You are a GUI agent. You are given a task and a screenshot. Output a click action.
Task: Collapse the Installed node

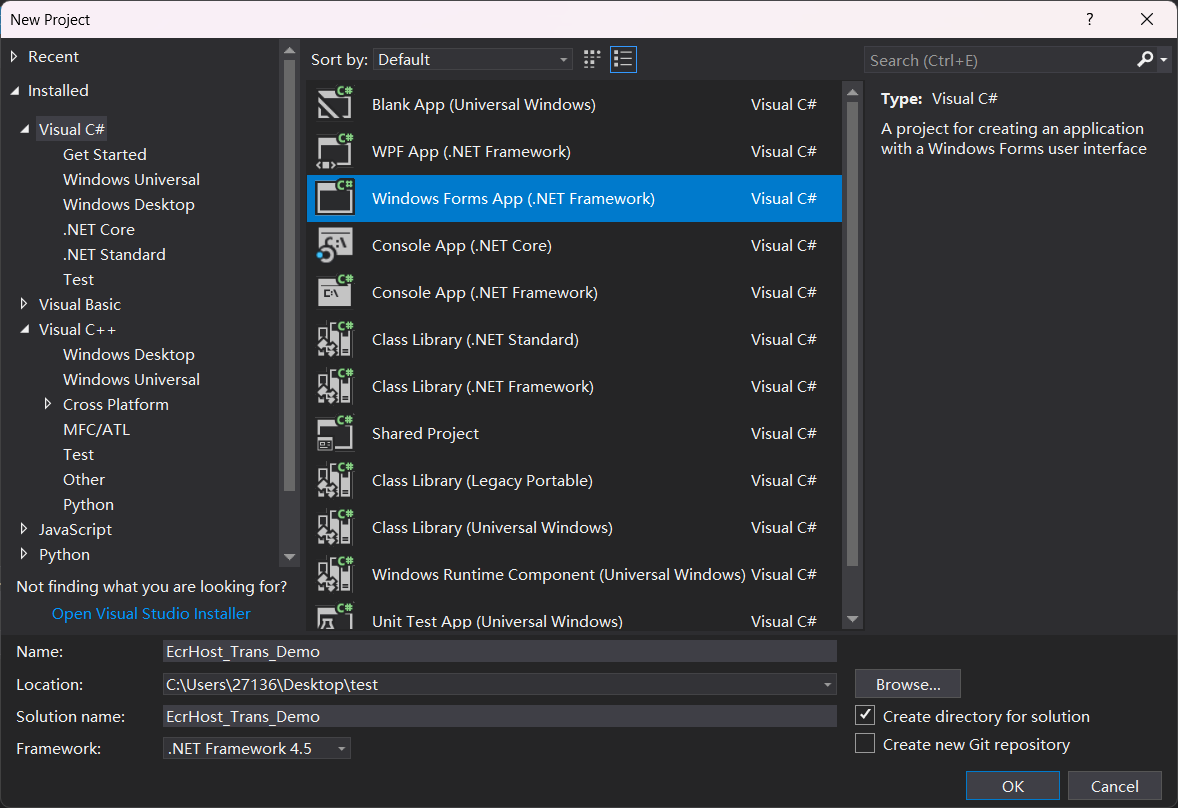(x=14, y=91)
